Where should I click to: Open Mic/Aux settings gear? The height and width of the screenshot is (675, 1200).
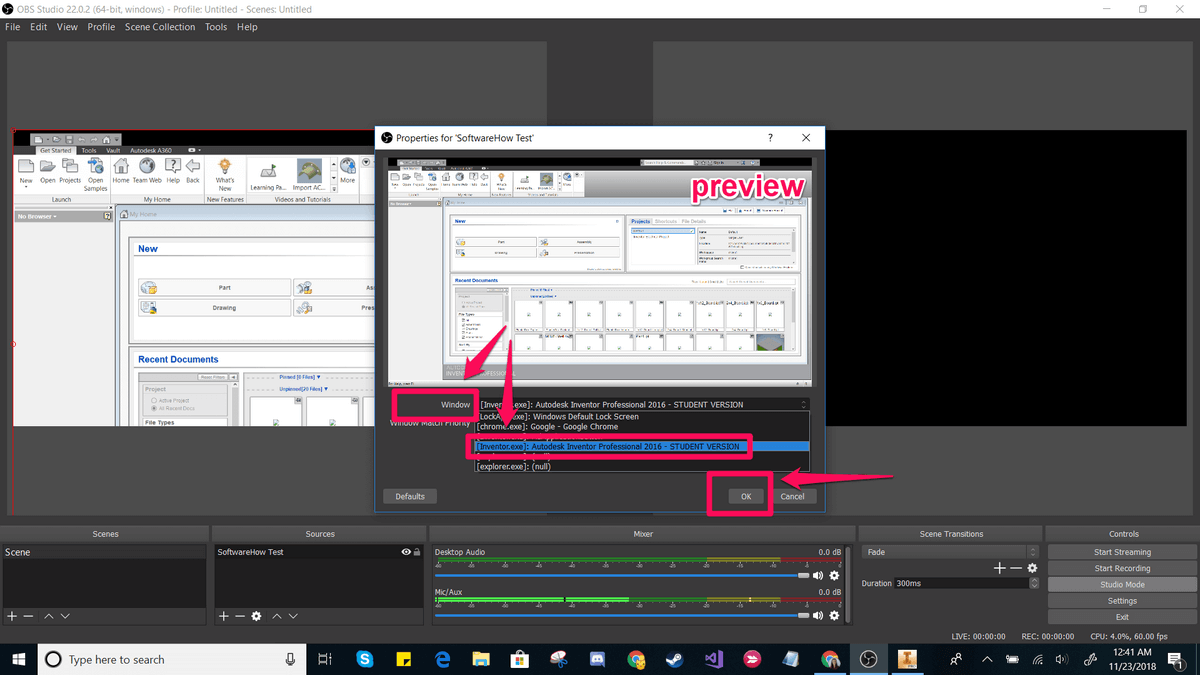click(834, 615)
